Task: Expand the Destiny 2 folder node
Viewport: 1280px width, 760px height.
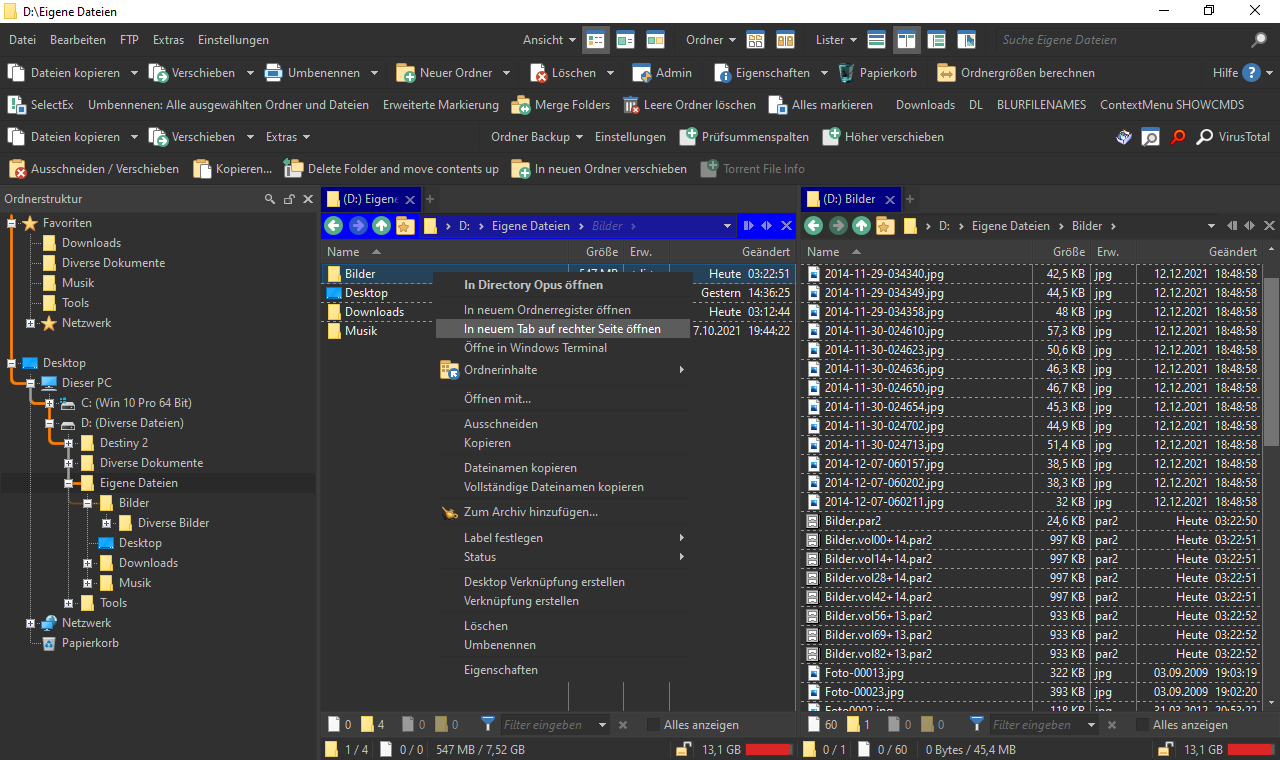Action: [x=68, y=443]
